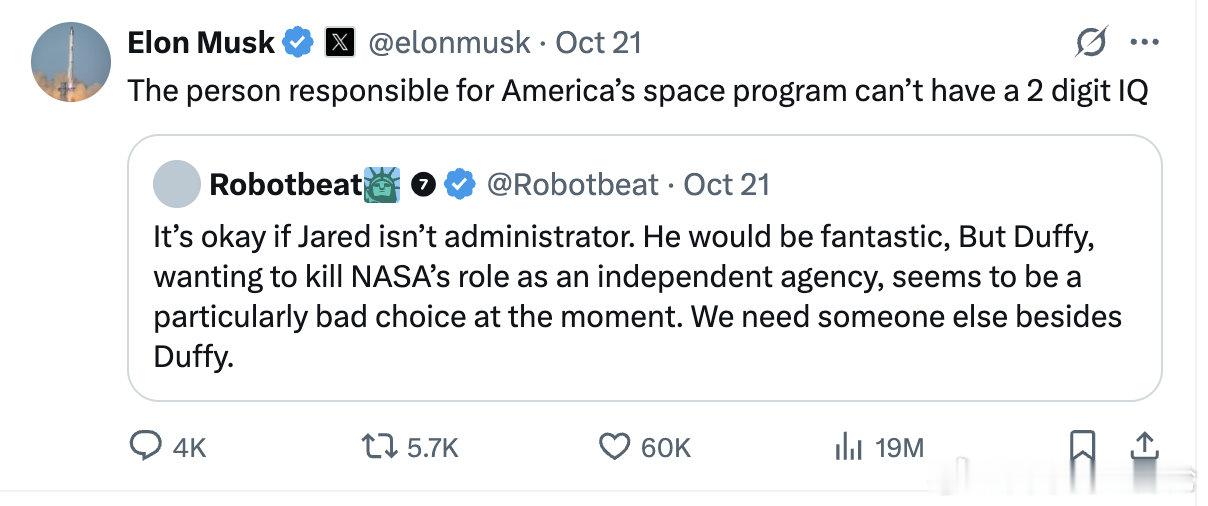Click the reply comment icon

click(x=148, y=447)
